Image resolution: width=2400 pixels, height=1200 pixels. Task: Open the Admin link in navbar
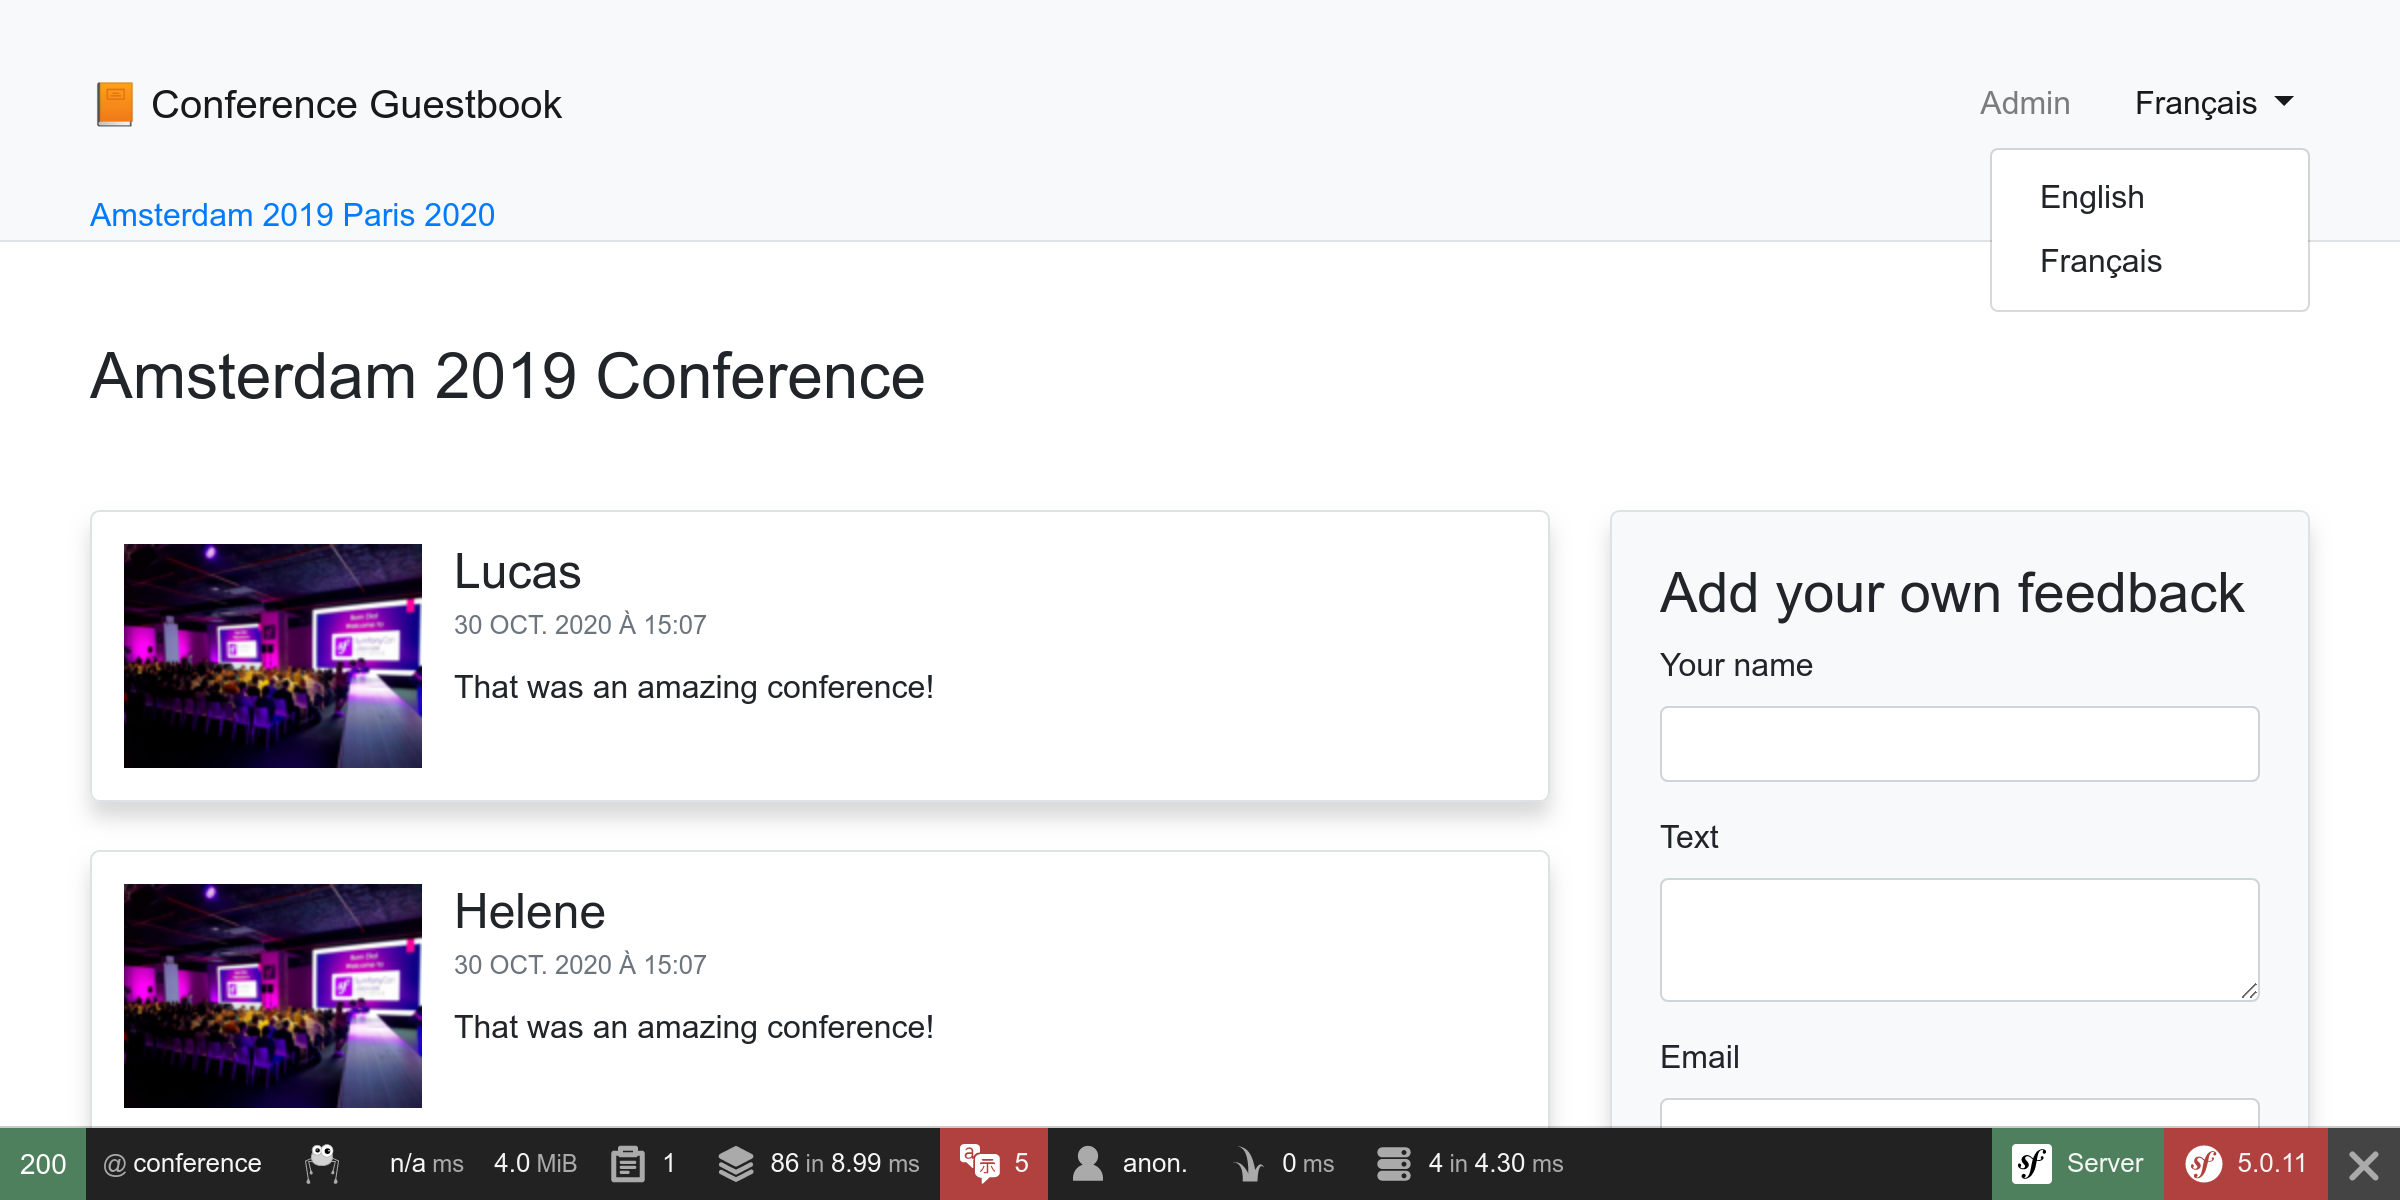pyautogui.click(x=2025, y=103)
